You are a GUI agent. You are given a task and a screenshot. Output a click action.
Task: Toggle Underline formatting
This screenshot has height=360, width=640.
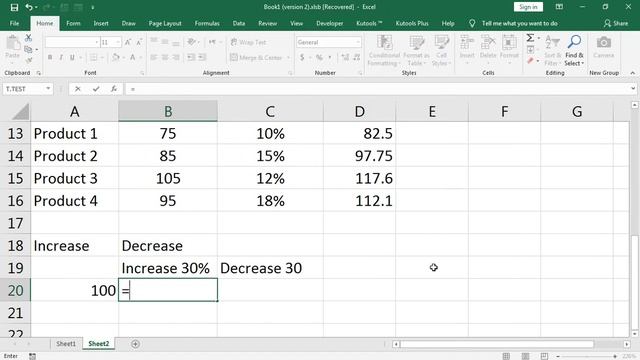pos(72,58)
